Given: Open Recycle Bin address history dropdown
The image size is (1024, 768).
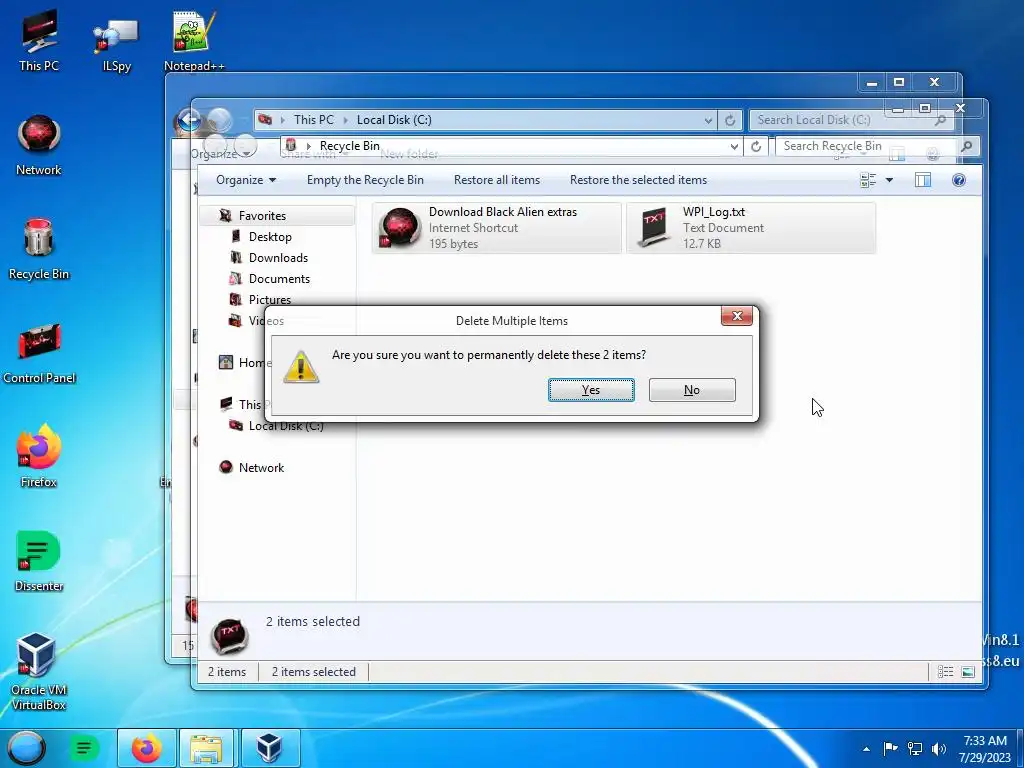Looking at the screenshot, I should [734, 146].
